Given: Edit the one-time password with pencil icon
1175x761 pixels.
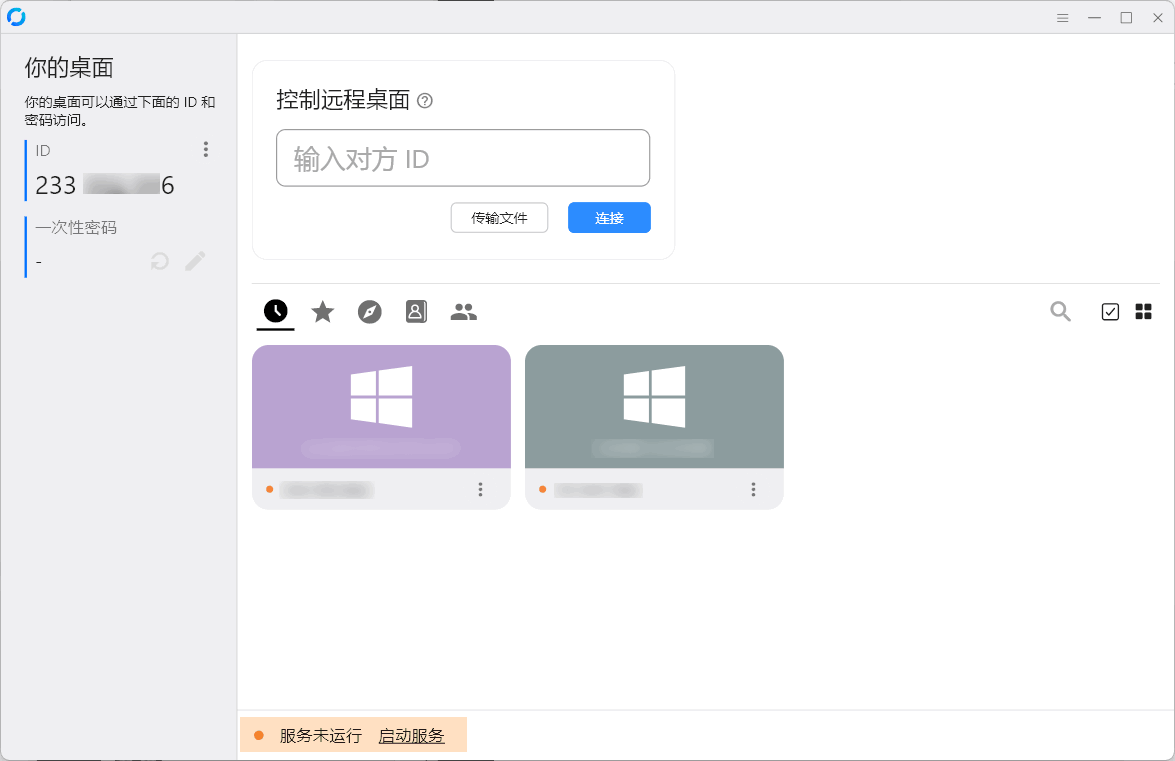Looking at the screenshot, I should tap(195, 262).
